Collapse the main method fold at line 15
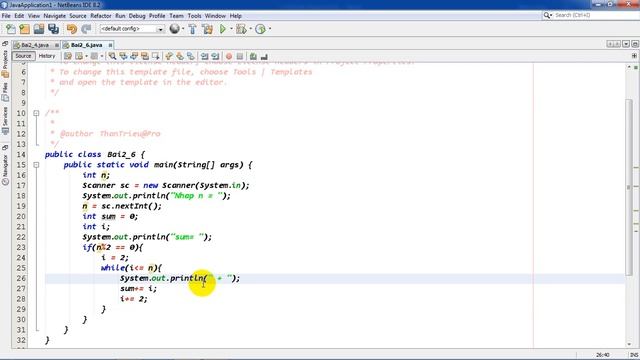This screenshot has width=640, height=360. click(36, 165)
